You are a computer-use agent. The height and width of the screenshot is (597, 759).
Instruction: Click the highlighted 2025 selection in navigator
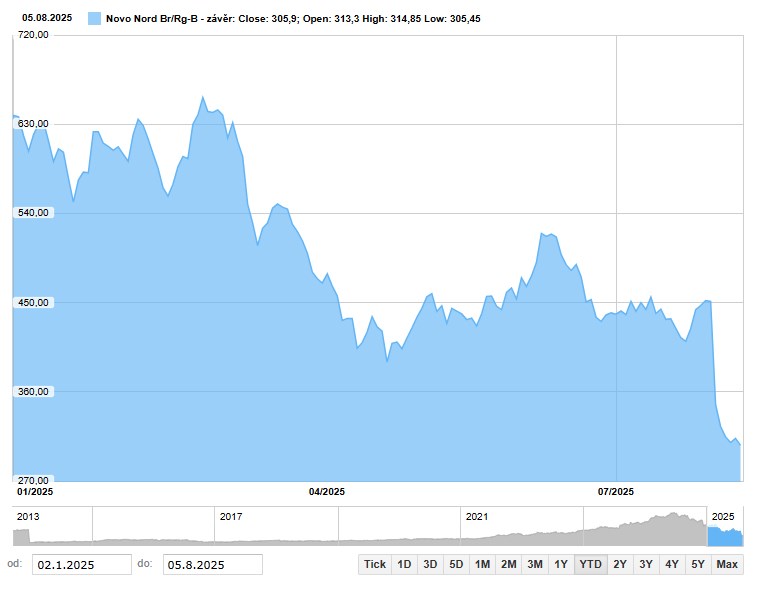725,535
